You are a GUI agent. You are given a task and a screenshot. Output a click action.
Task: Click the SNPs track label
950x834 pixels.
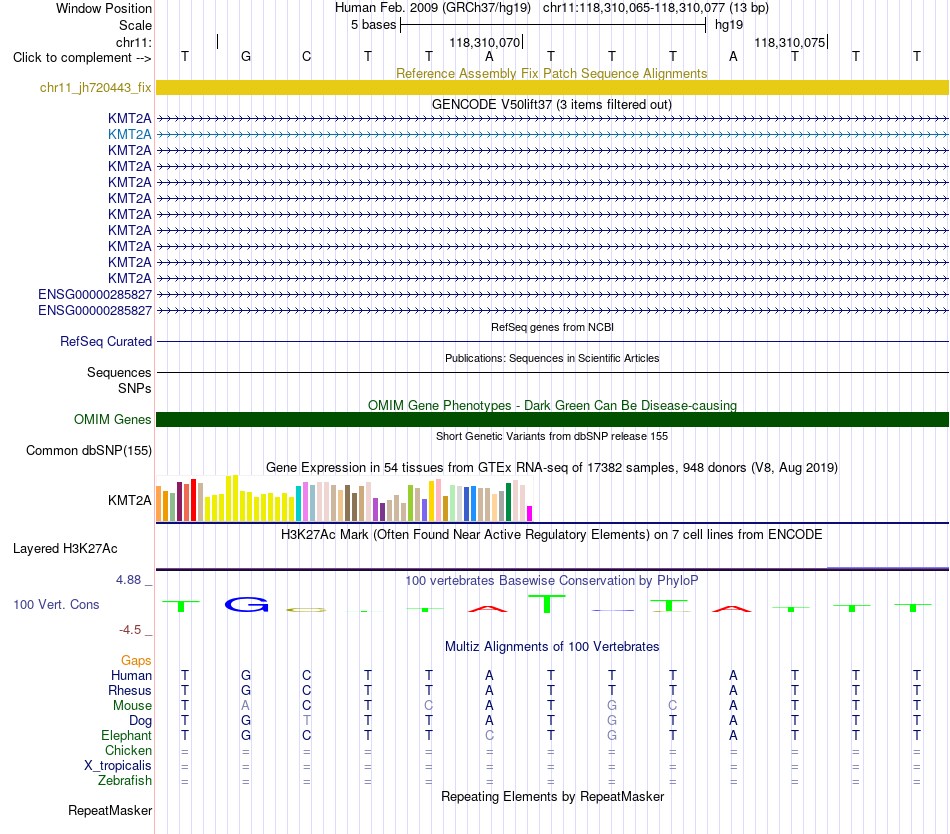point(135,388)
